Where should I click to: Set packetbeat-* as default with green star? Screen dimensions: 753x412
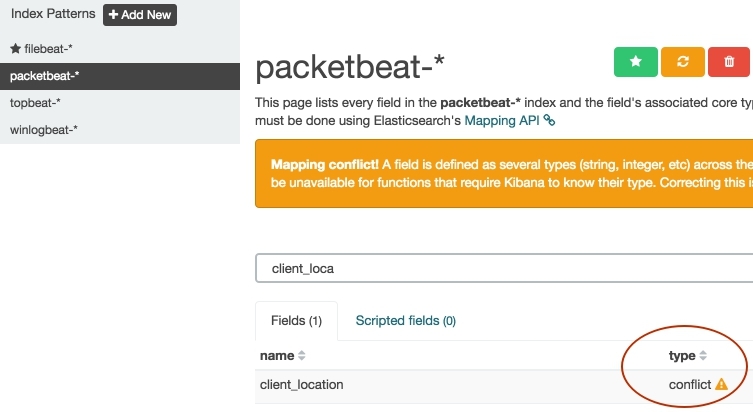coord(635,62)
